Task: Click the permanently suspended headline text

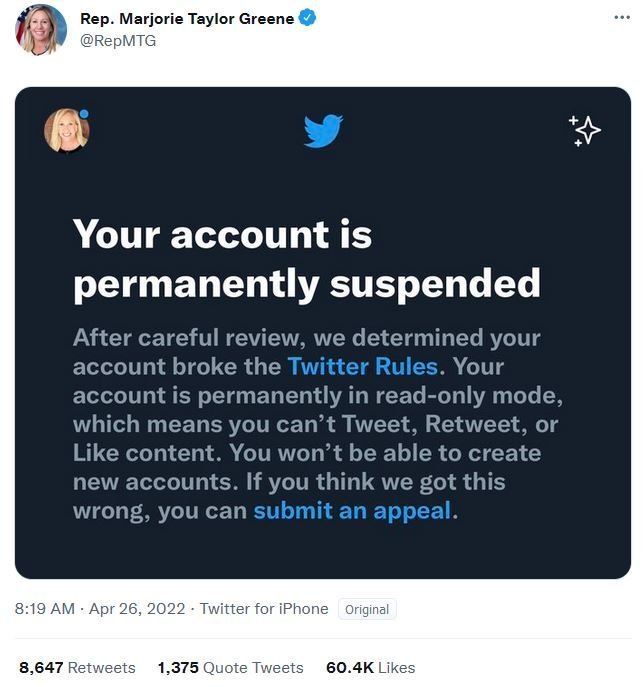Action: coord(307,284)
